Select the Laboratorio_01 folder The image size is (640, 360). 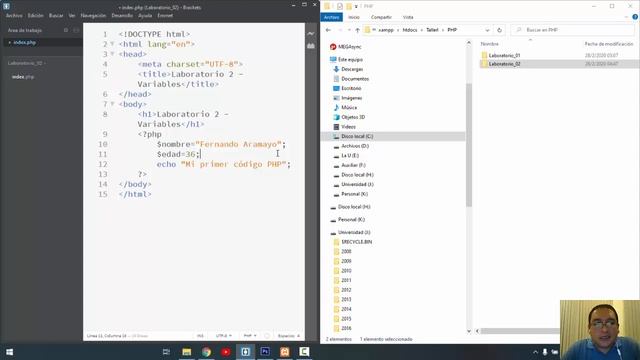tap(504, 55)
